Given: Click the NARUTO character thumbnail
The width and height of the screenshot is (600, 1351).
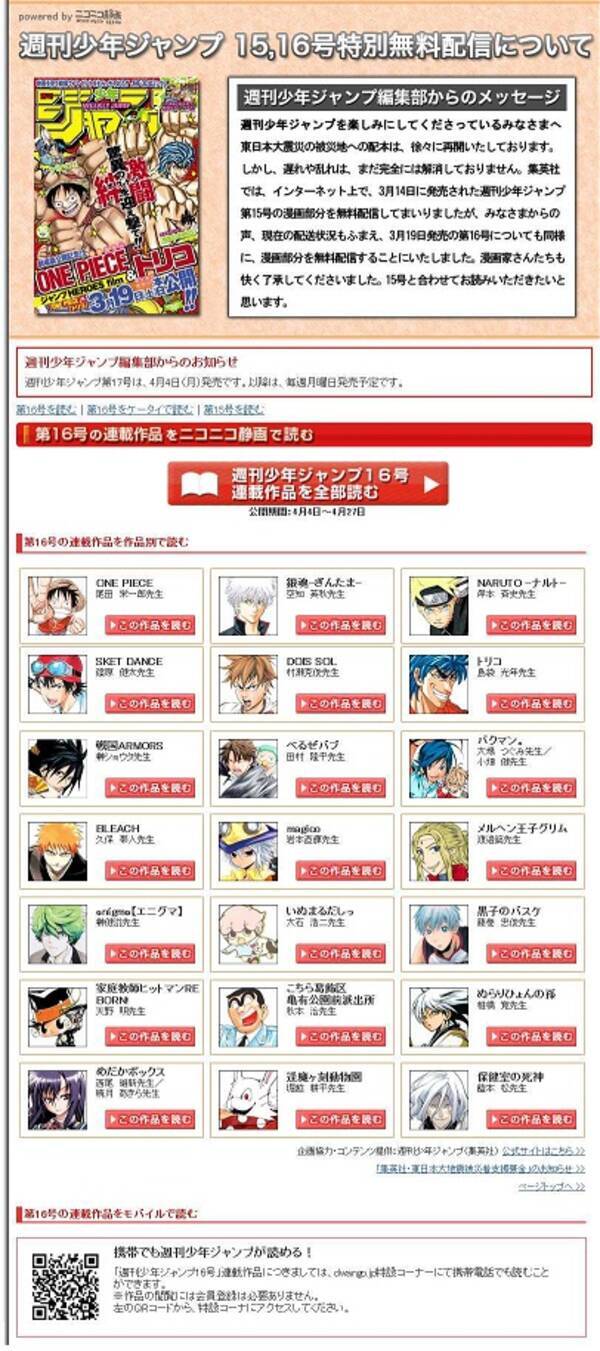Looking at the screenshot, I should pyautogui.click(x=439, y=605).
